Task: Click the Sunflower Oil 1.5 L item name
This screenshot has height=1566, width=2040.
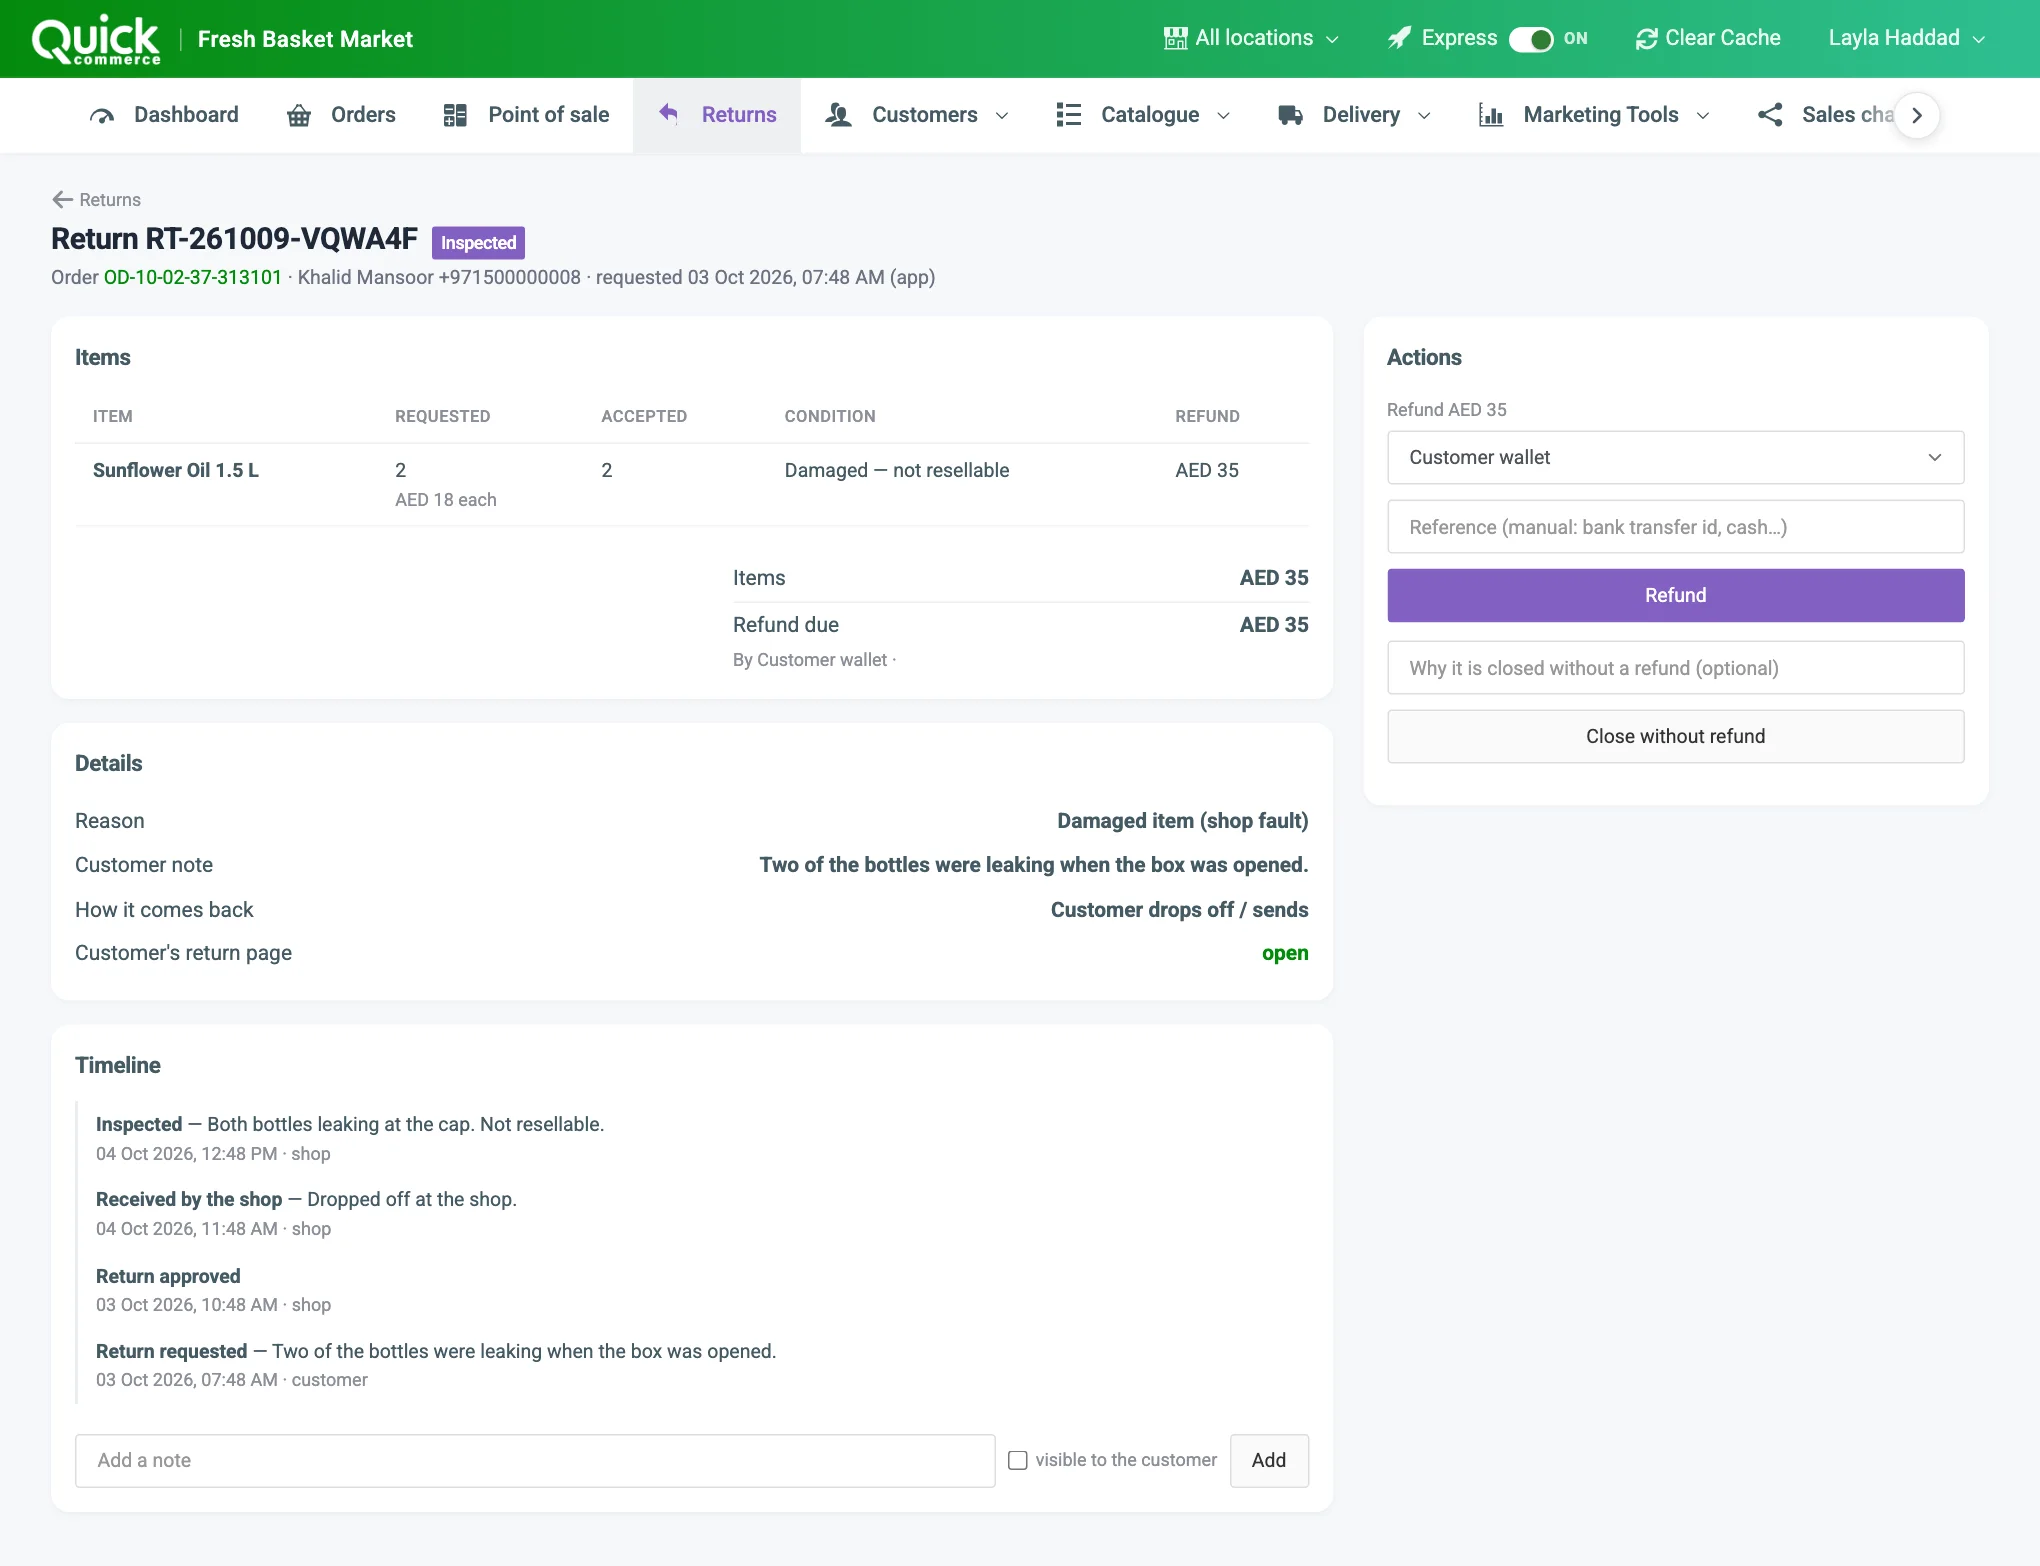Action: 176,470
